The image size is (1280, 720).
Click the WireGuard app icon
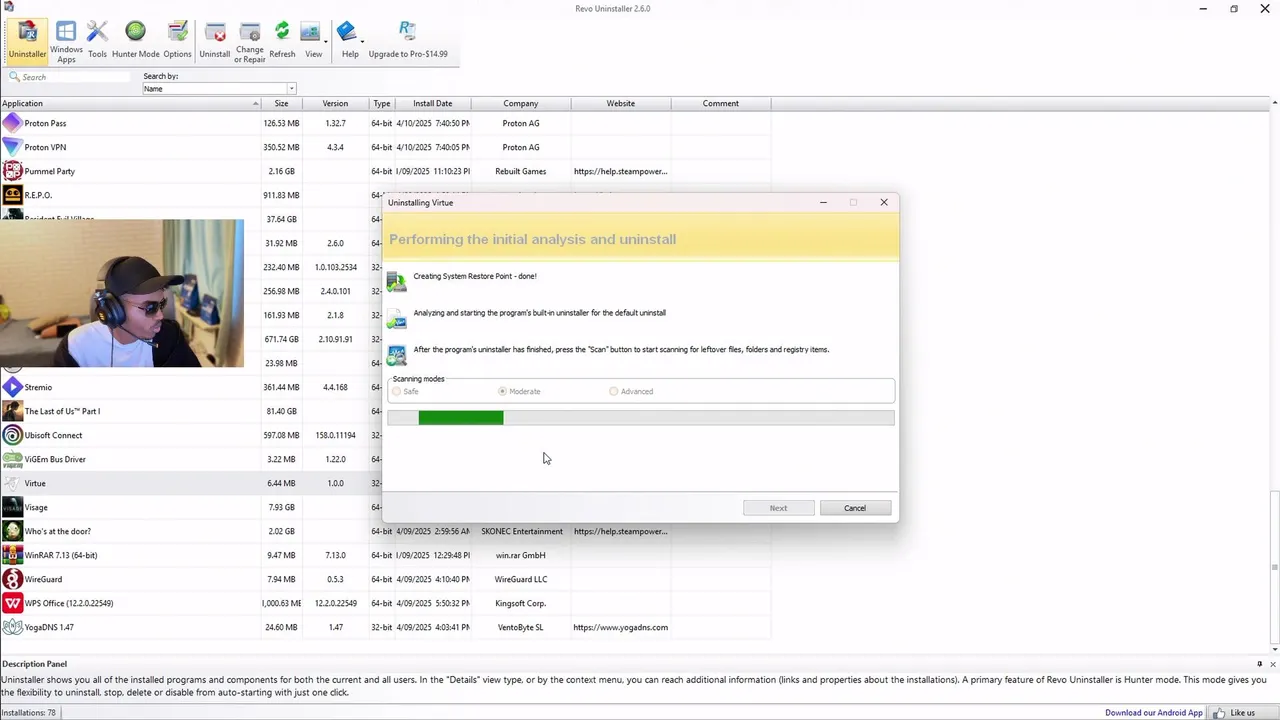(12, 579)
